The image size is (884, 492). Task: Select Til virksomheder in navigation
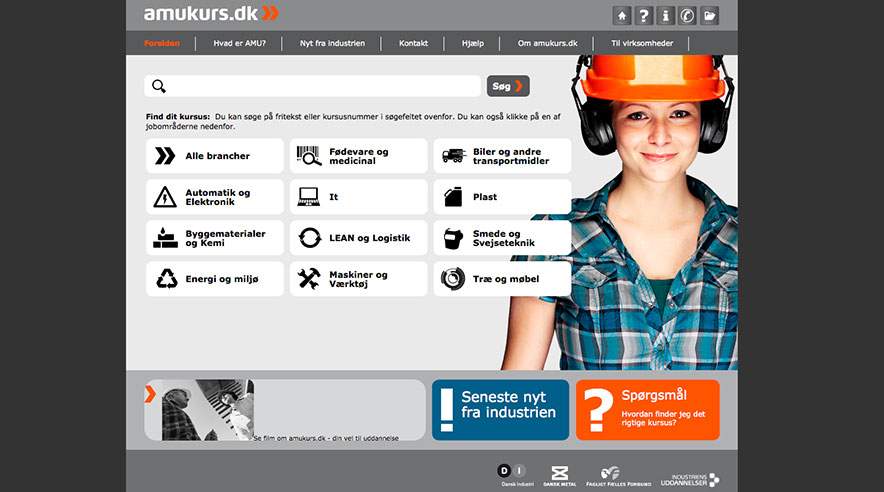coord(641,43)
